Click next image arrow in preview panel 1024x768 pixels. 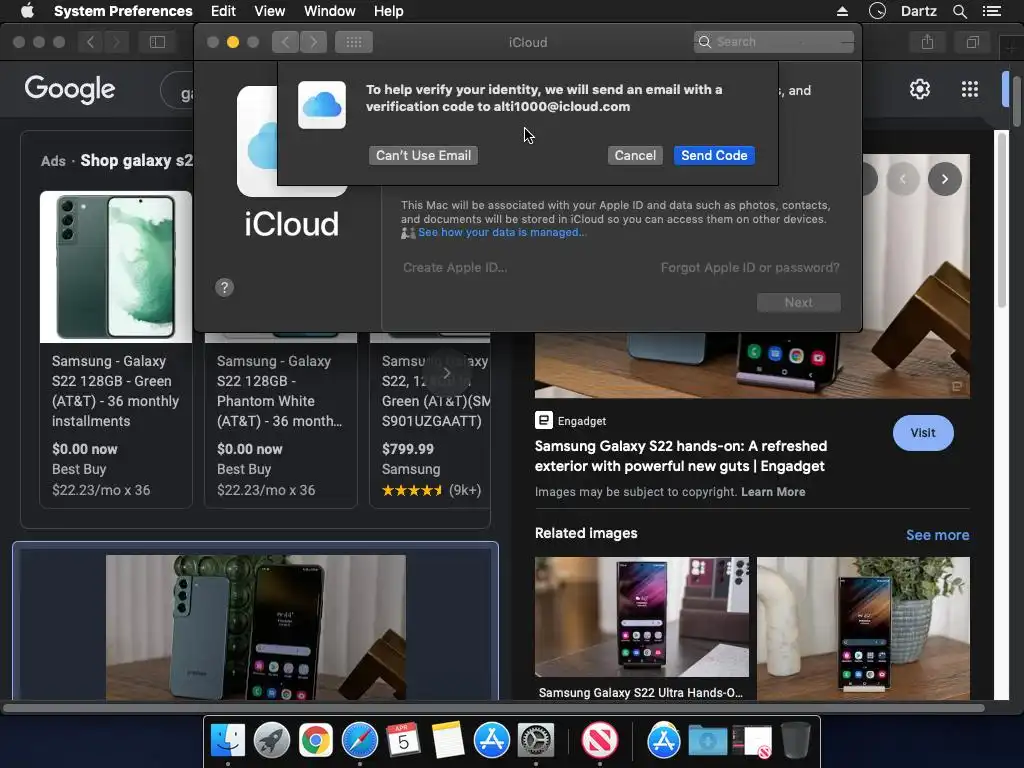pos(944,179)
